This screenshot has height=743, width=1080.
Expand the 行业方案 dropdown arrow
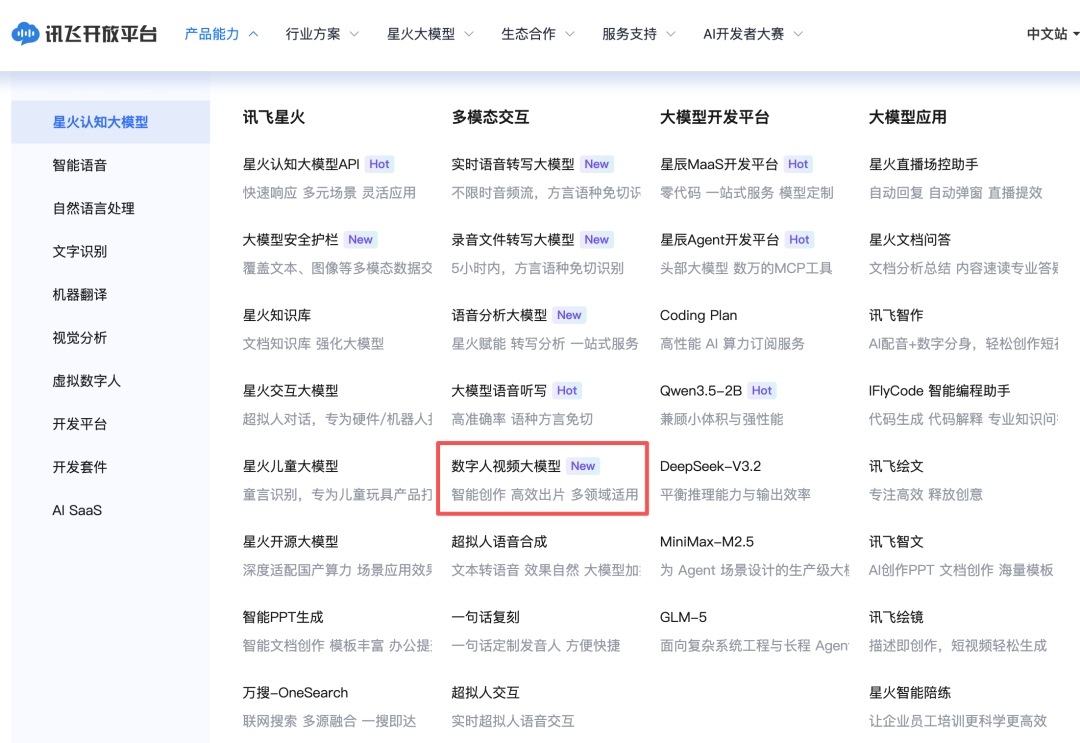coord(354,34)
